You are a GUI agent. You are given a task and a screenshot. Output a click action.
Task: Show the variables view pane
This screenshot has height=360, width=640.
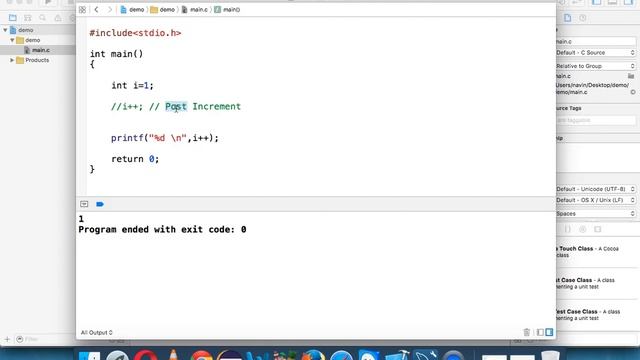click(540, 332)
